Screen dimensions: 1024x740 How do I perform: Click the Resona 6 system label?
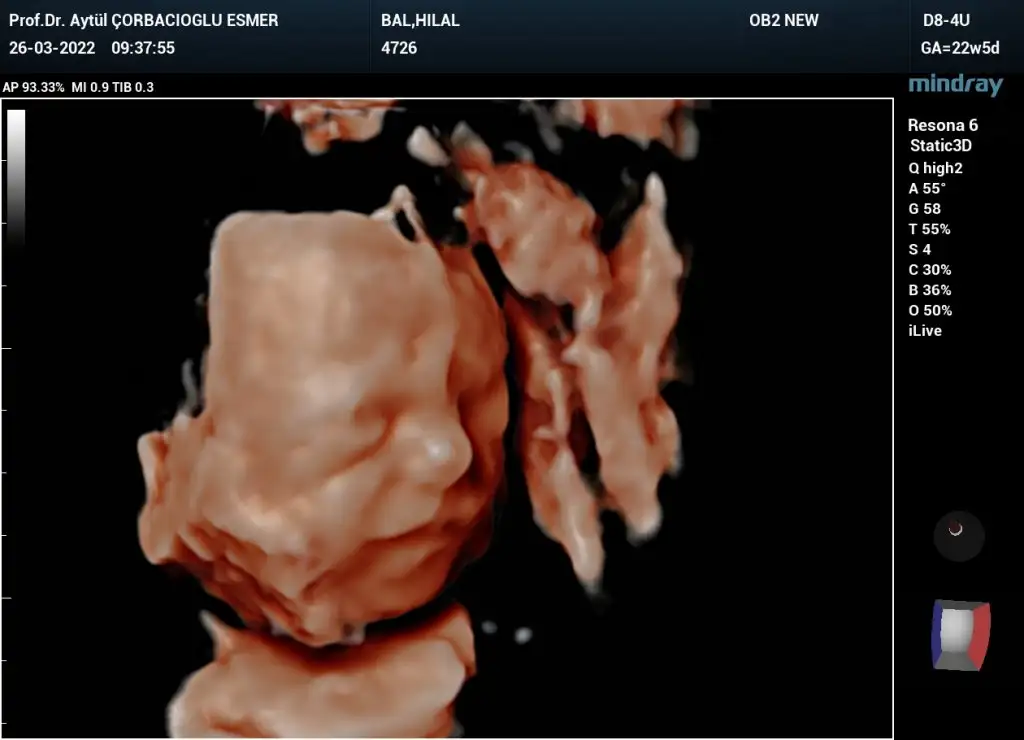[942, 125]
